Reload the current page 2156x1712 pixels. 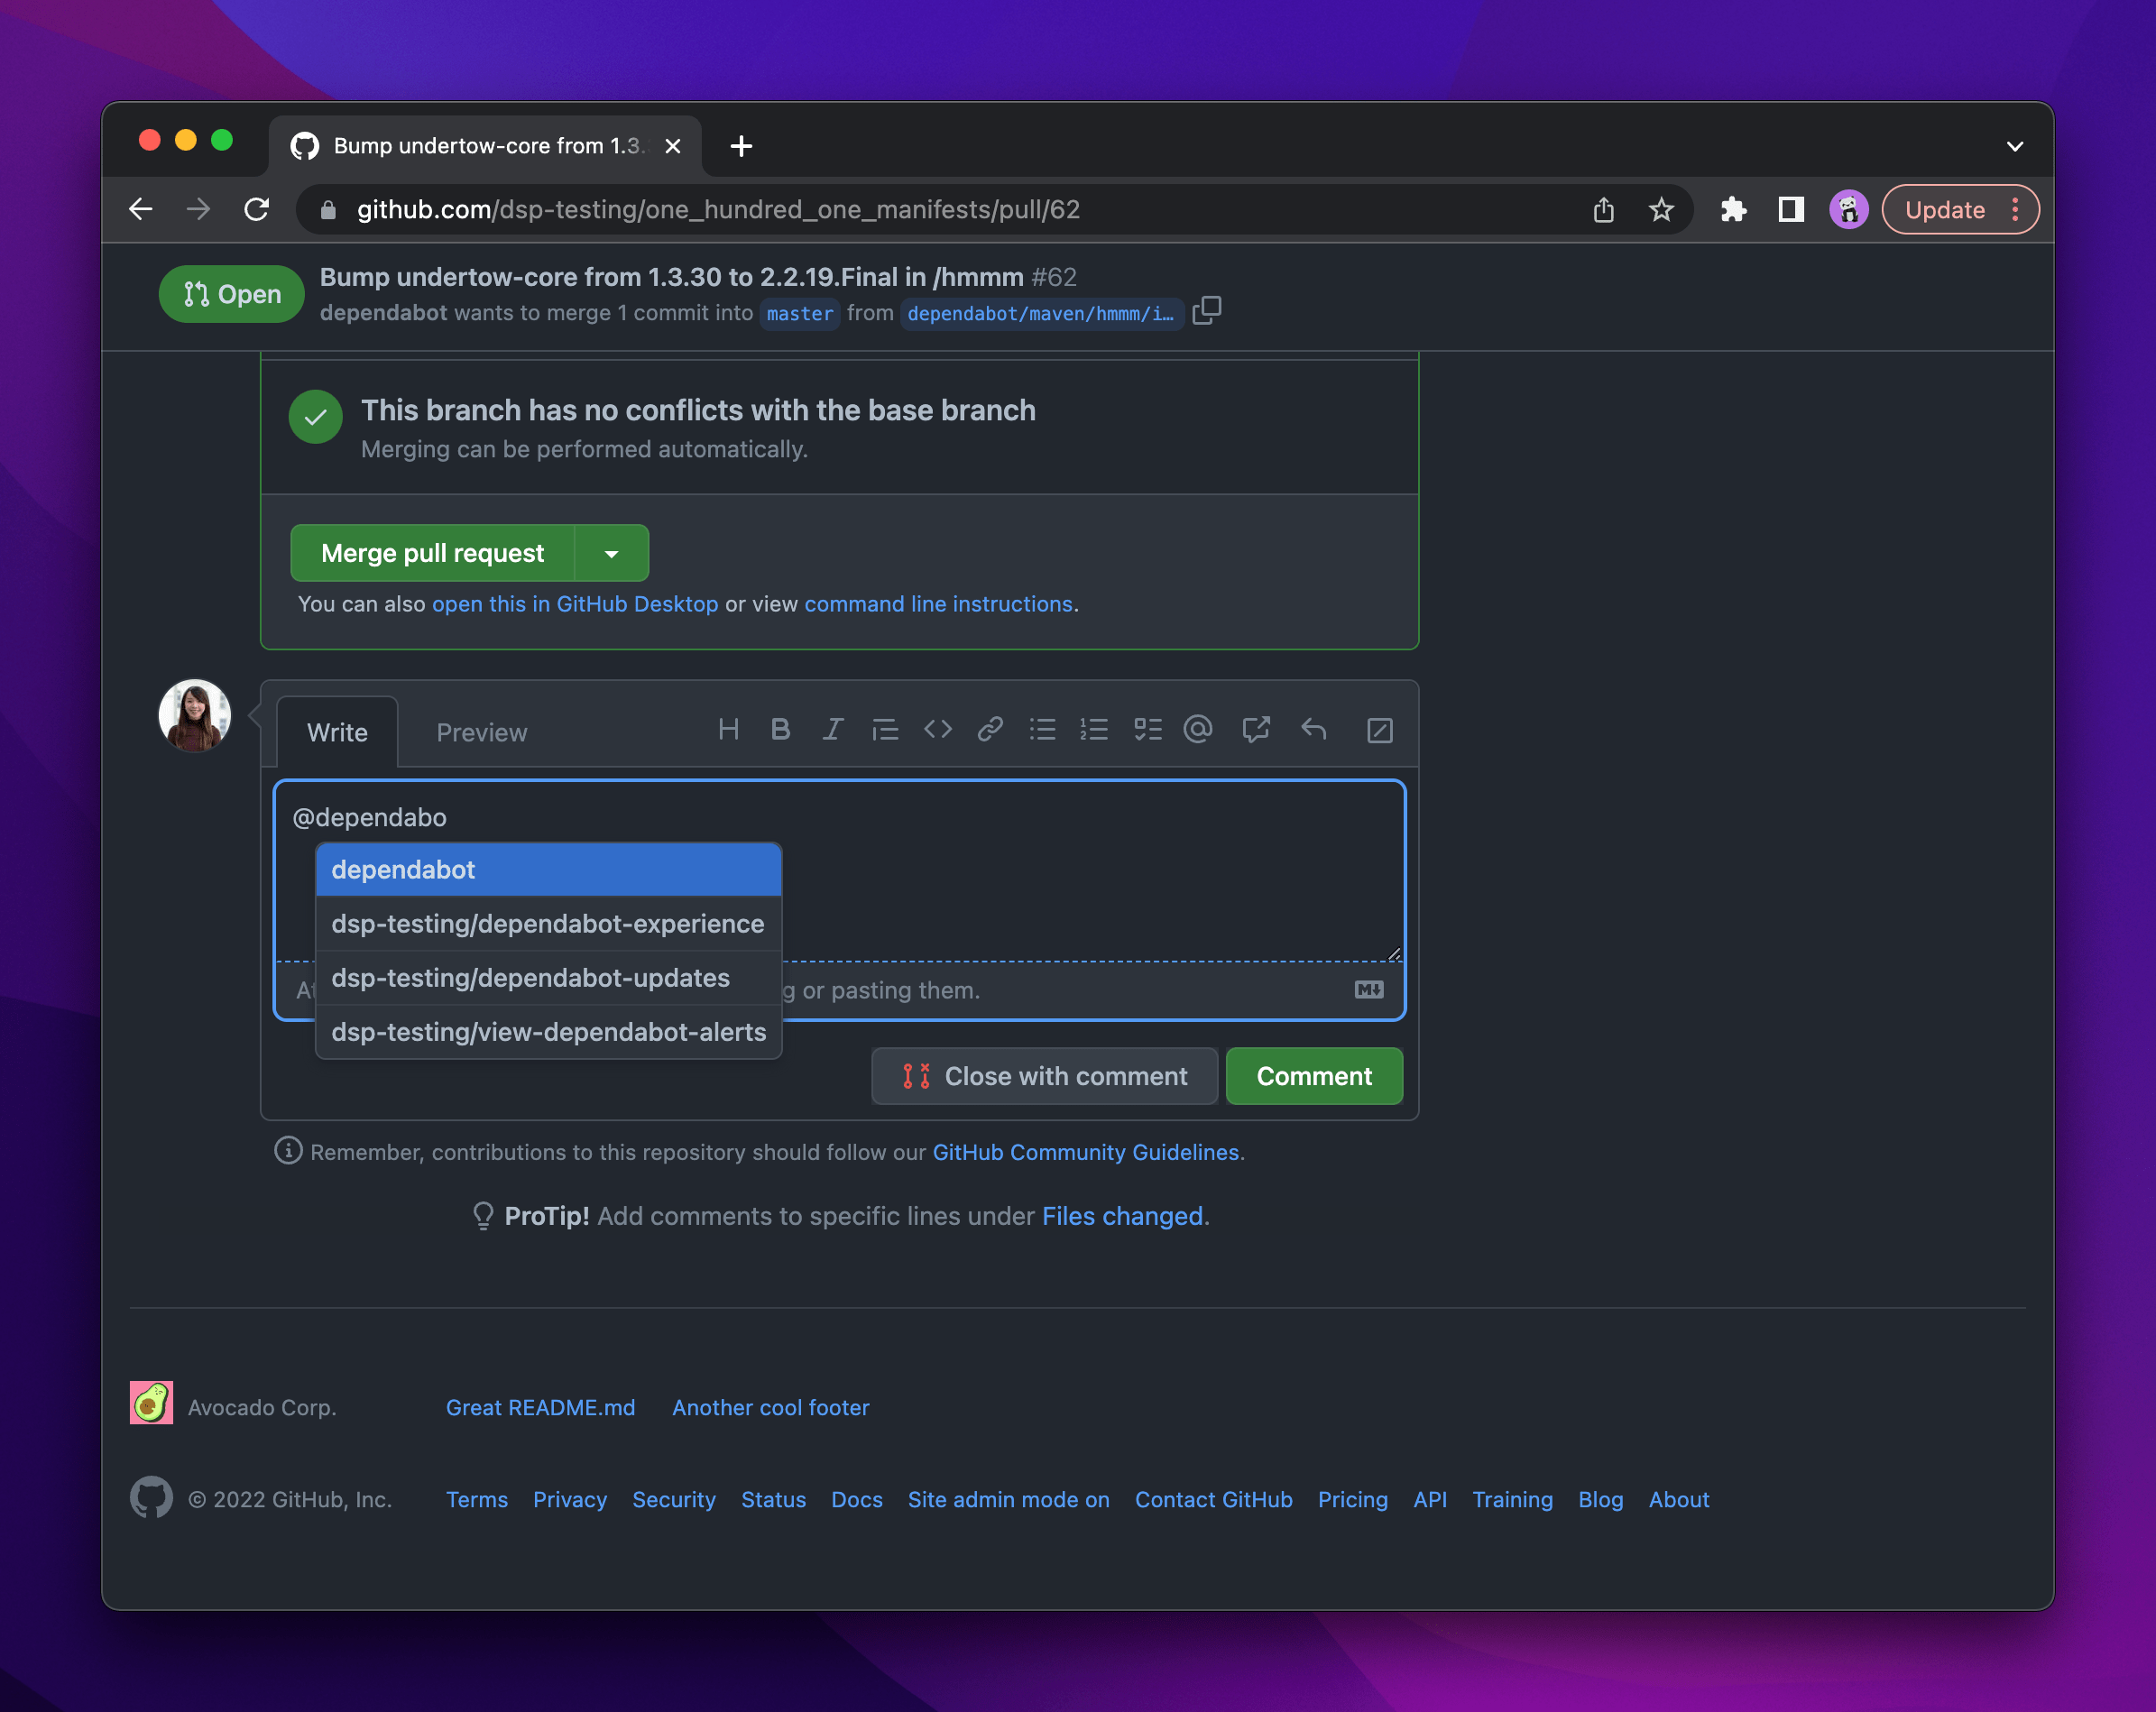[257, 210]
